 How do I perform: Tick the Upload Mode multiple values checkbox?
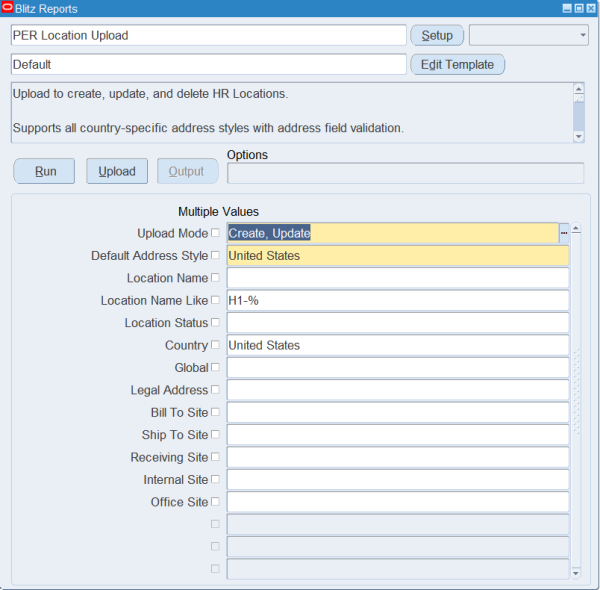click(x=215, y=233)
